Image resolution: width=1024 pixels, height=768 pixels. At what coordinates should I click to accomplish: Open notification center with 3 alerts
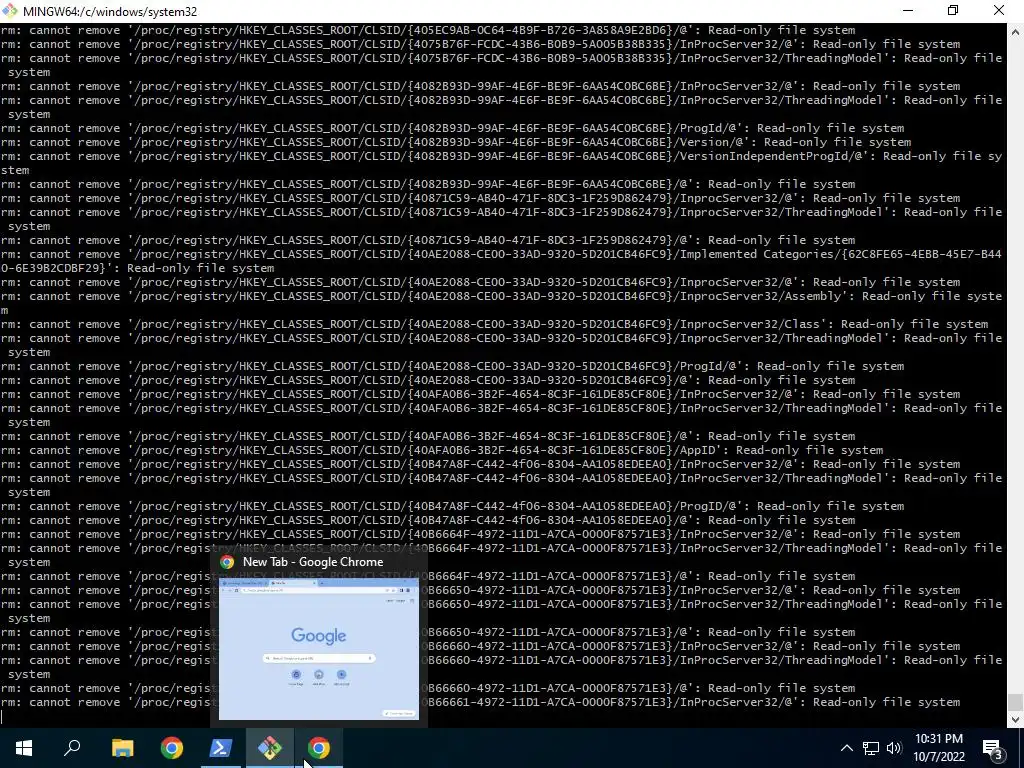coord(994,748)
